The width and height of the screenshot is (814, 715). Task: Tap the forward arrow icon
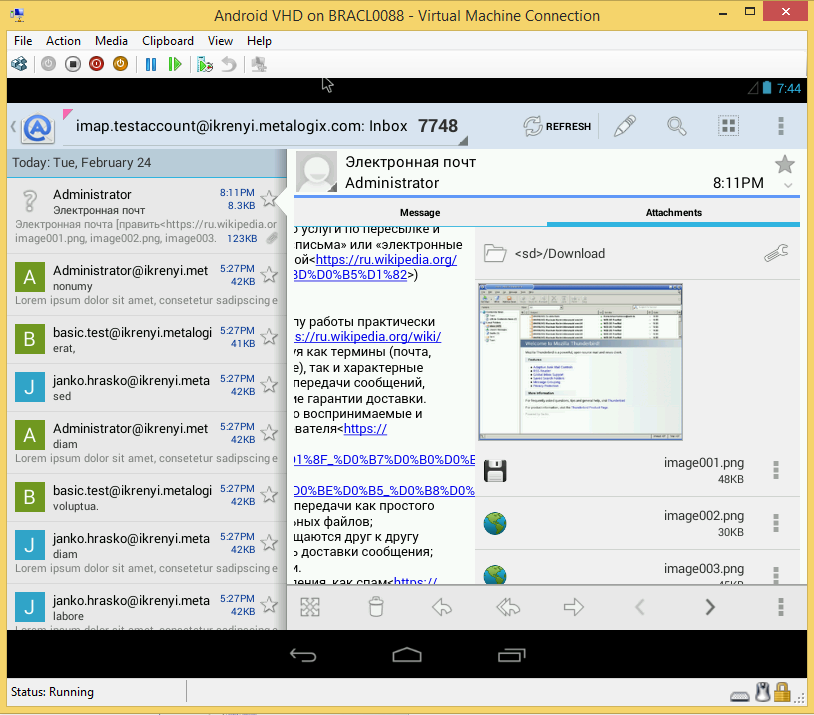574,606
